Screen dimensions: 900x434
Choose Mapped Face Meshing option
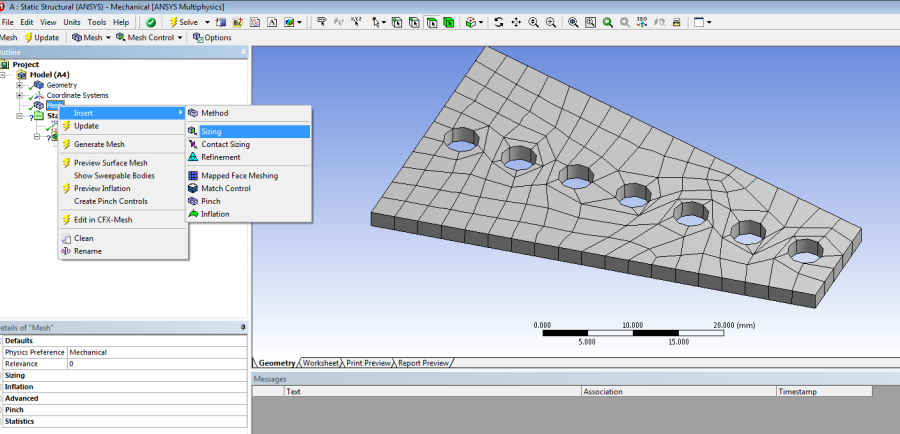click(x=248, y=176)
